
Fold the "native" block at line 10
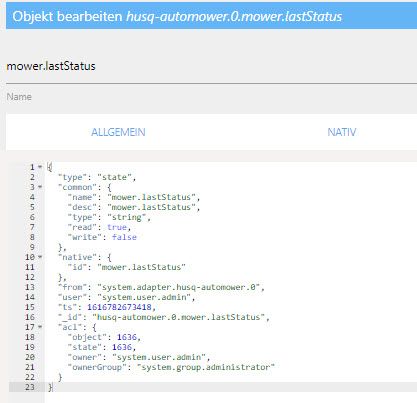coord(40,257)
